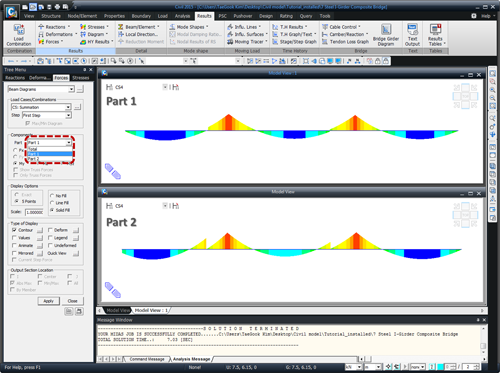Viewport: 500px width, 373px height.
Task: Click the Quick View button
Action: 76,253
